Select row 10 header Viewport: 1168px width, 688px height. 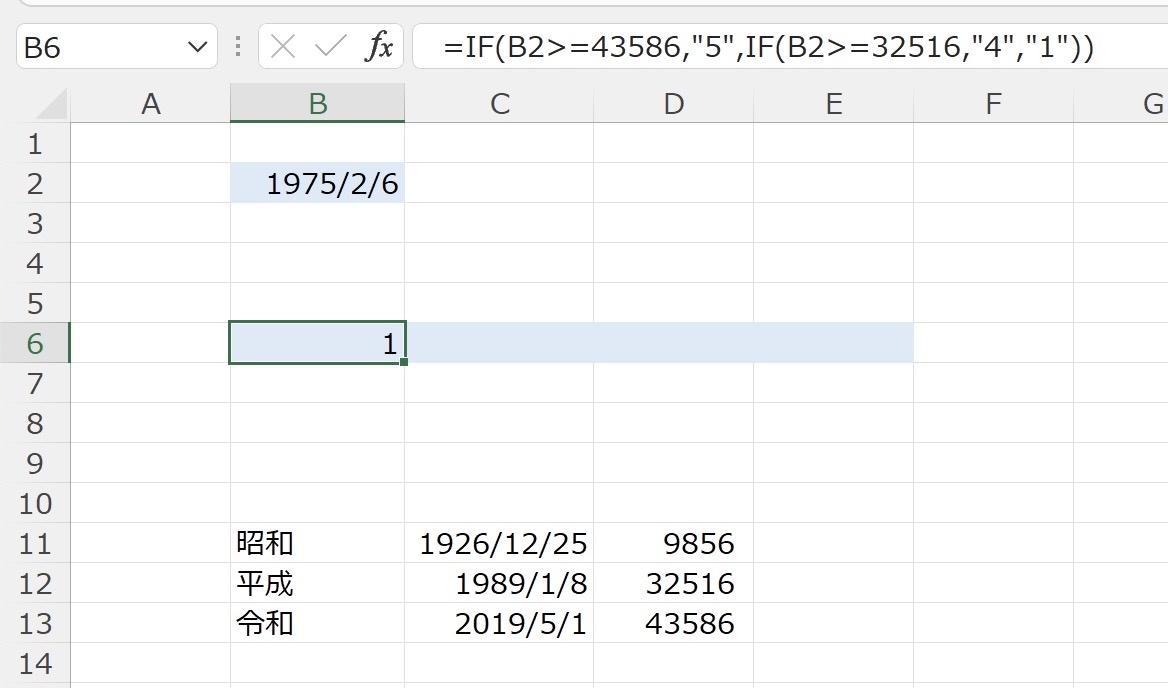point(35,503)
